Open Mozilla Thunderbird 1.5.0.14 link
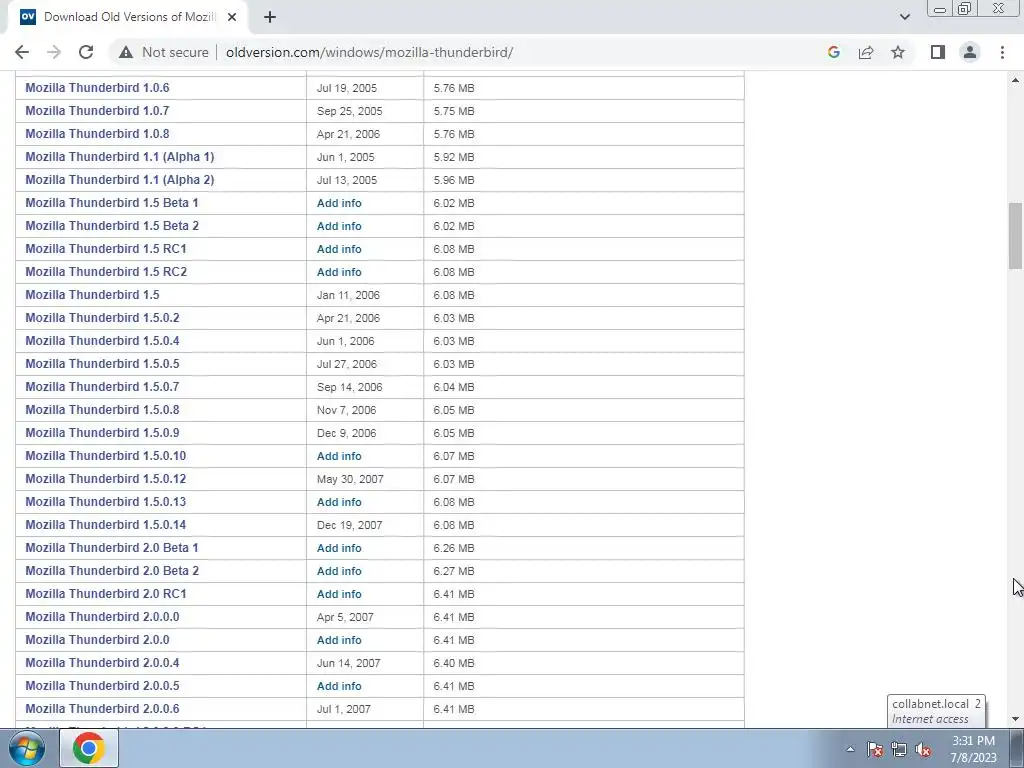The height and width of the screenshot is (768, 1024). [x=106, y=524]
